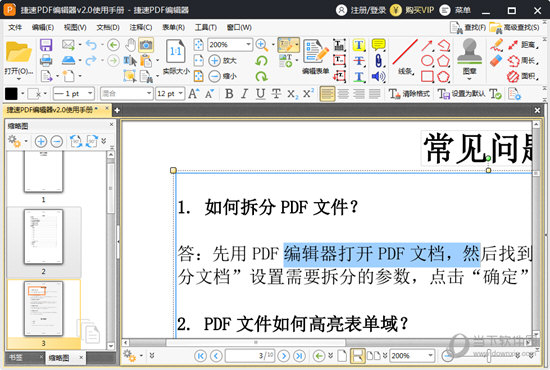Expand thumbnail panel options gear dropdown

(26, 141)
